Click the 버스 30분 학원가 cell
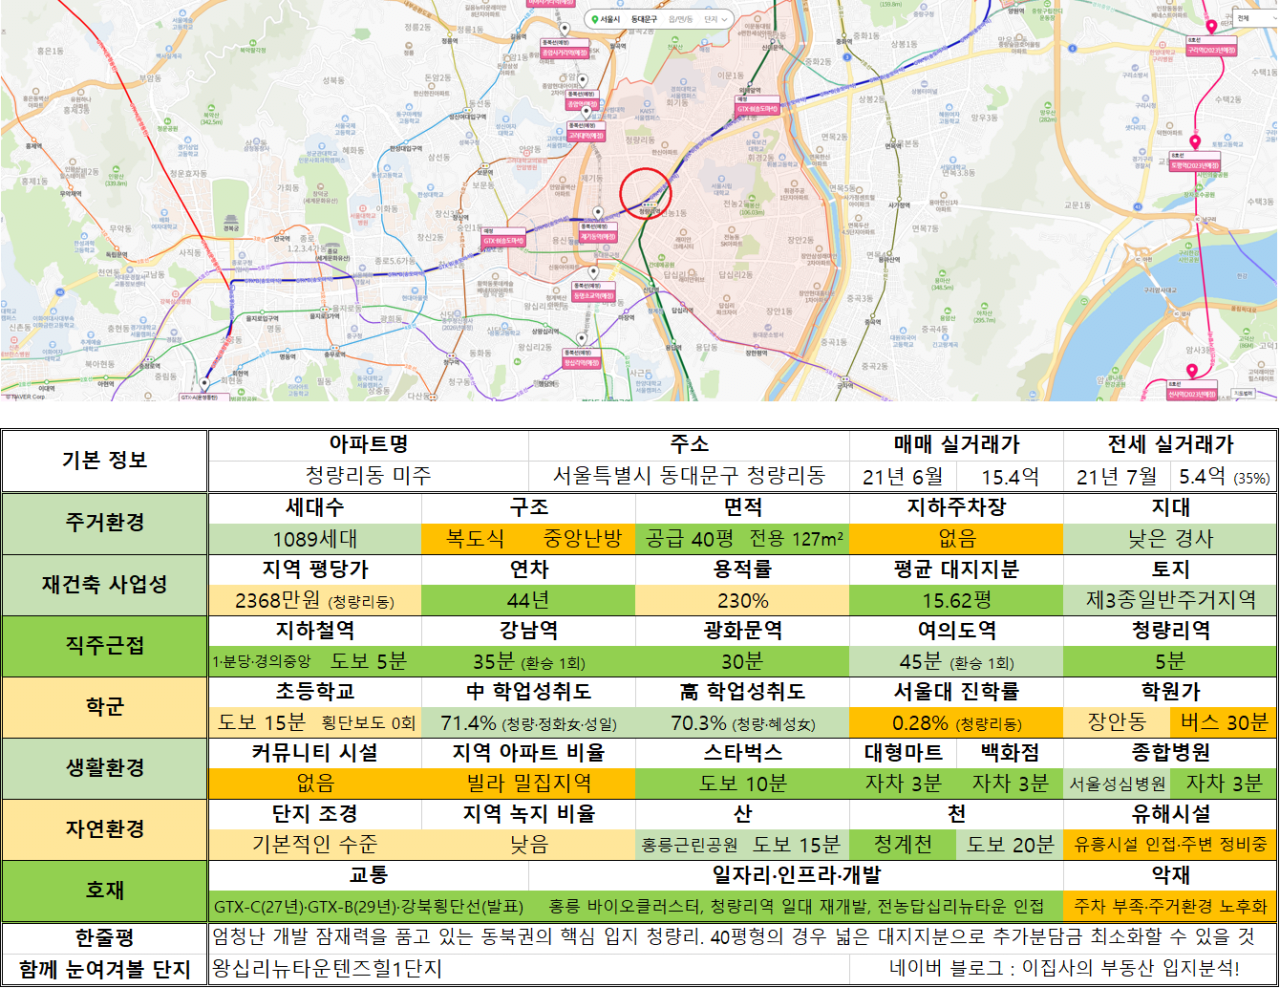The image size is (1280, 988). pyautogui.click(x=1224, y=723)
